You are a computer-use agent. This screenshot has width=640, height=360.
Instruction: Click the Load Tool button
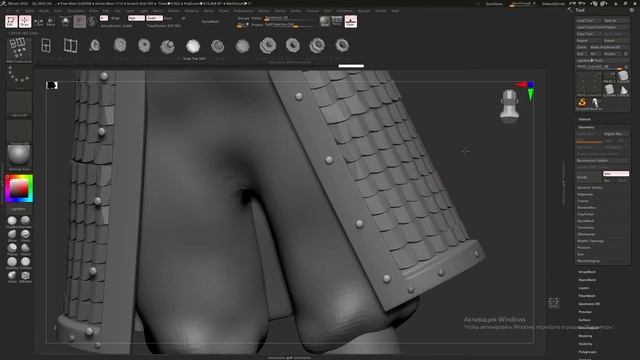pyautogui.click(x=589, y=20)
